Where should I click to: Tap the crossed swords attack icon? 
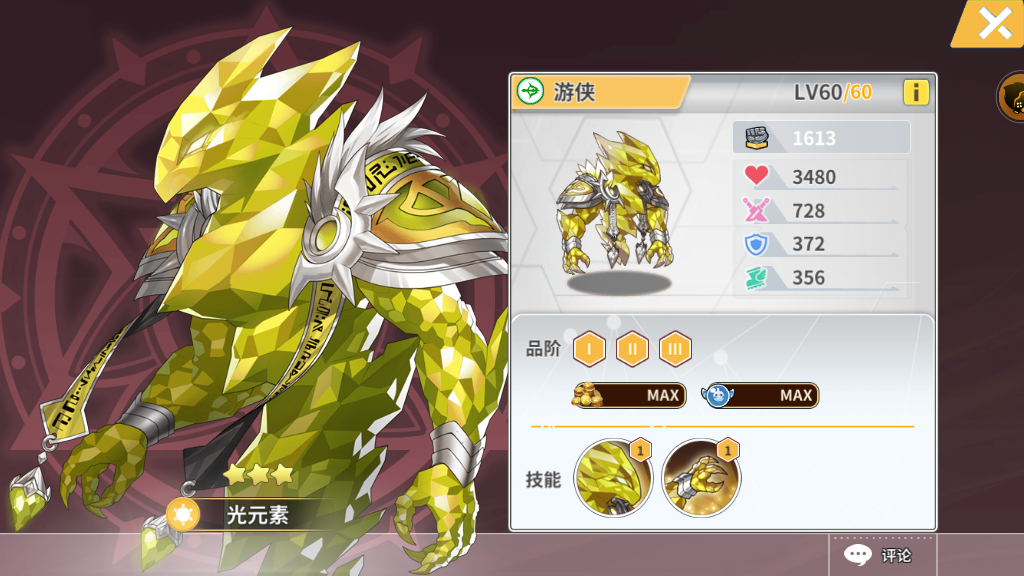(756, 210)
